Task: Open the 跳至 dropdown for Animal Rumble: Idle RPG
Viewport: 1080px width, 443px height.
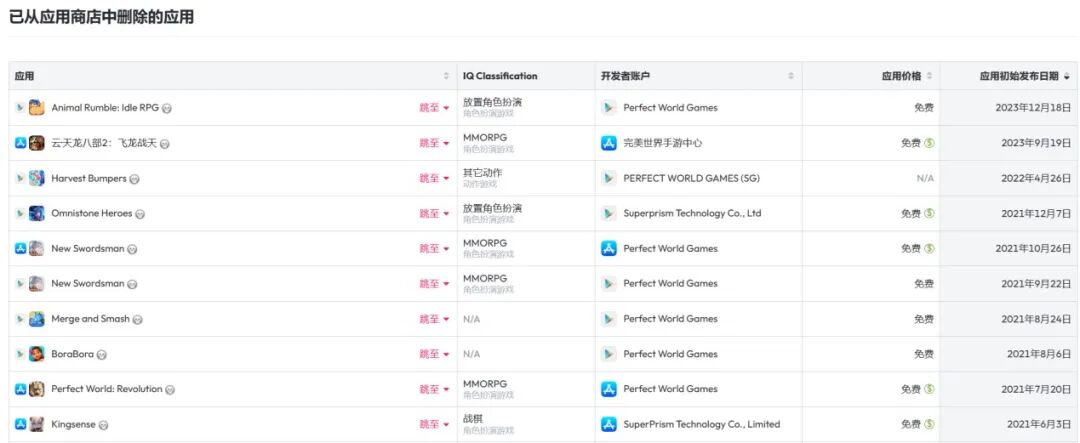Action: click(x=434, y=107)
